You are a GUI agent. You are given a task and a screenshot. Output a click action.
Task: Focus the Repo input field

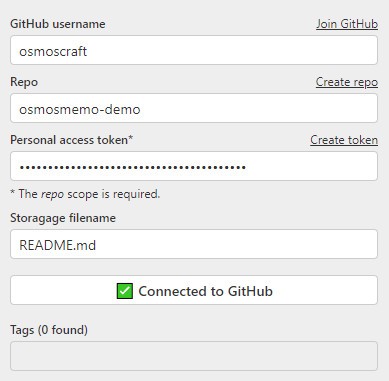click(194, 108)
